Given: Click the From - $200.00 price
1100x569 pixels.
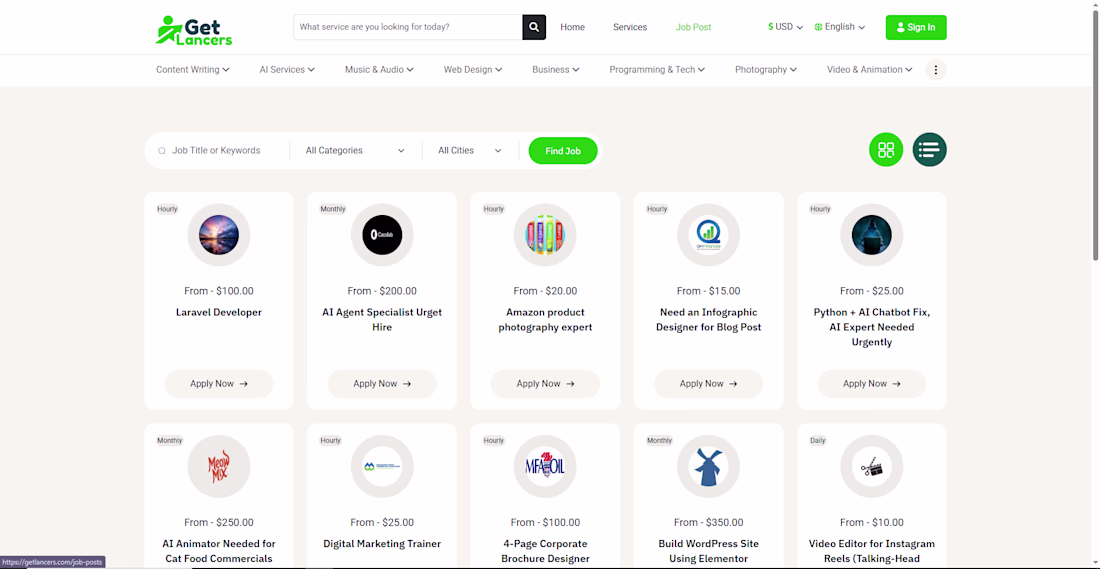Looking at the screenshot, I should click(382, 290).
